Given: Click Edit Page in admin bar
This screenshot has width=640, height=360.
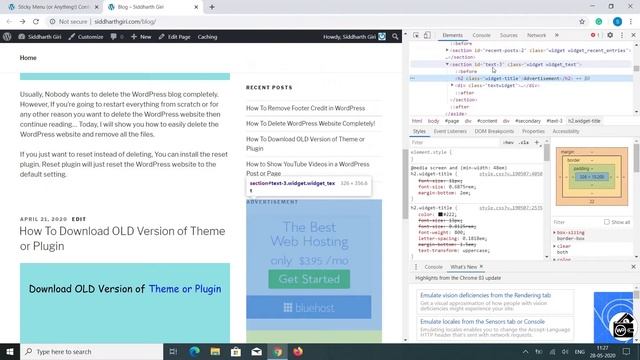Looking at the screenshot, I should (x=174, y=37).
